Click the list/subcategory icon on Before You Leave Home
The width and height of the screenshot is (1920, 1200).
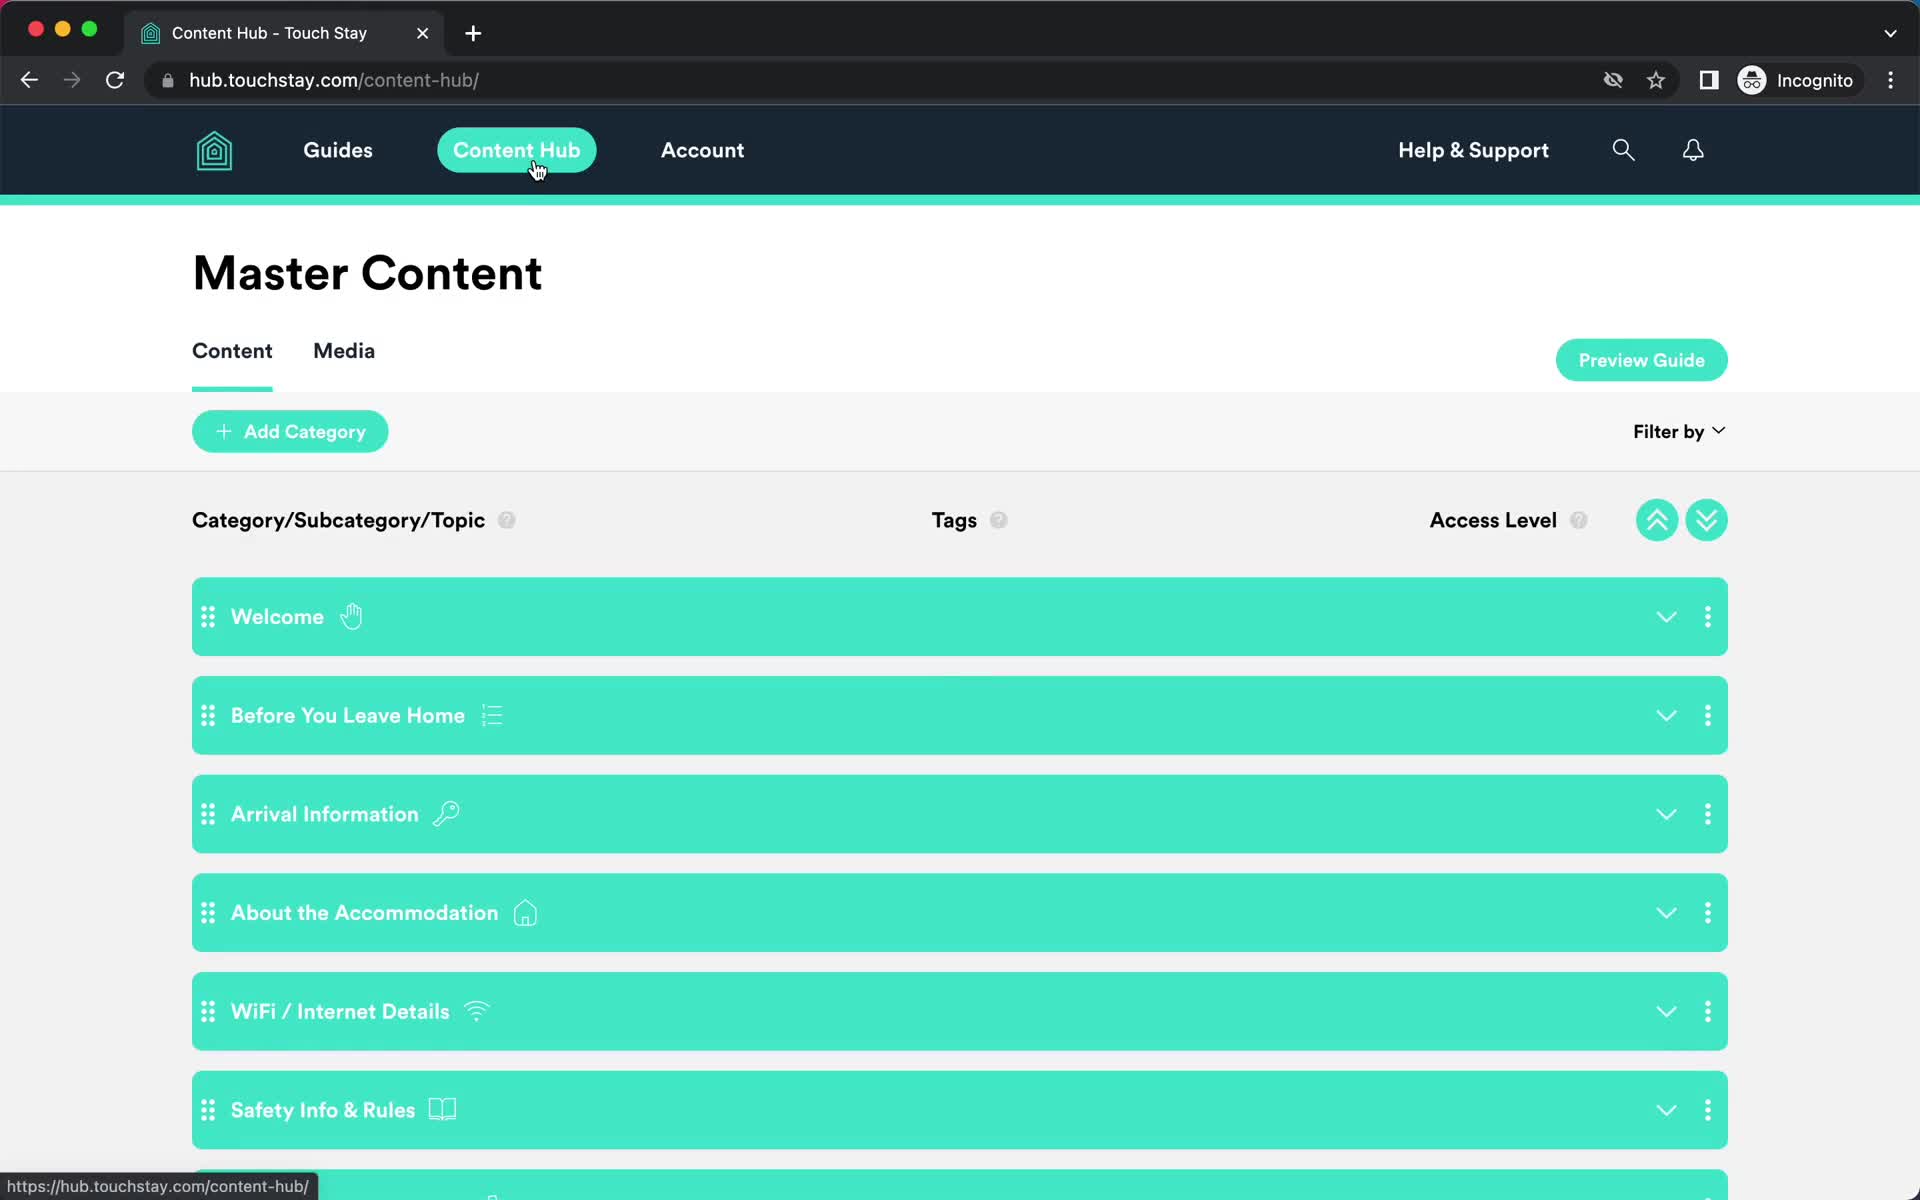tap(493, 715)
